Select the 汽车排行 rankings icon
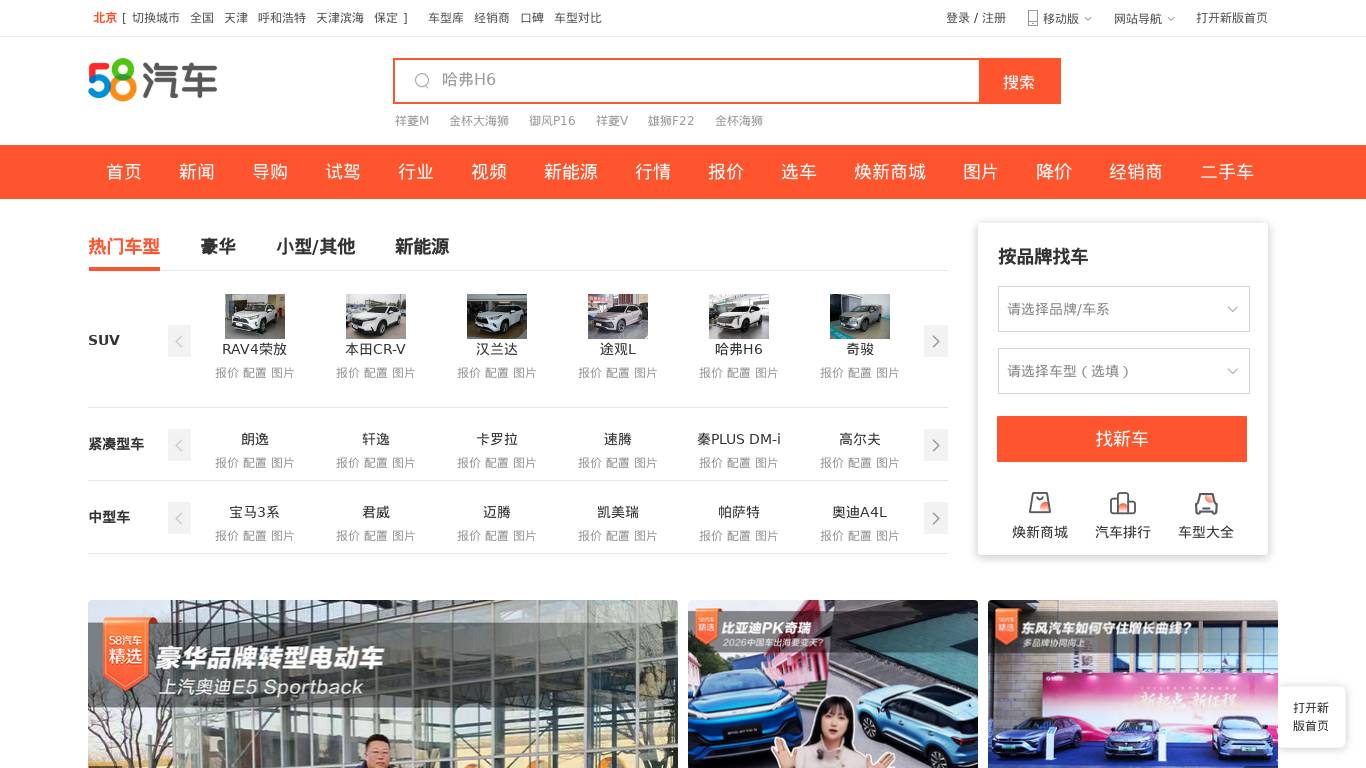 [1123, 503]
